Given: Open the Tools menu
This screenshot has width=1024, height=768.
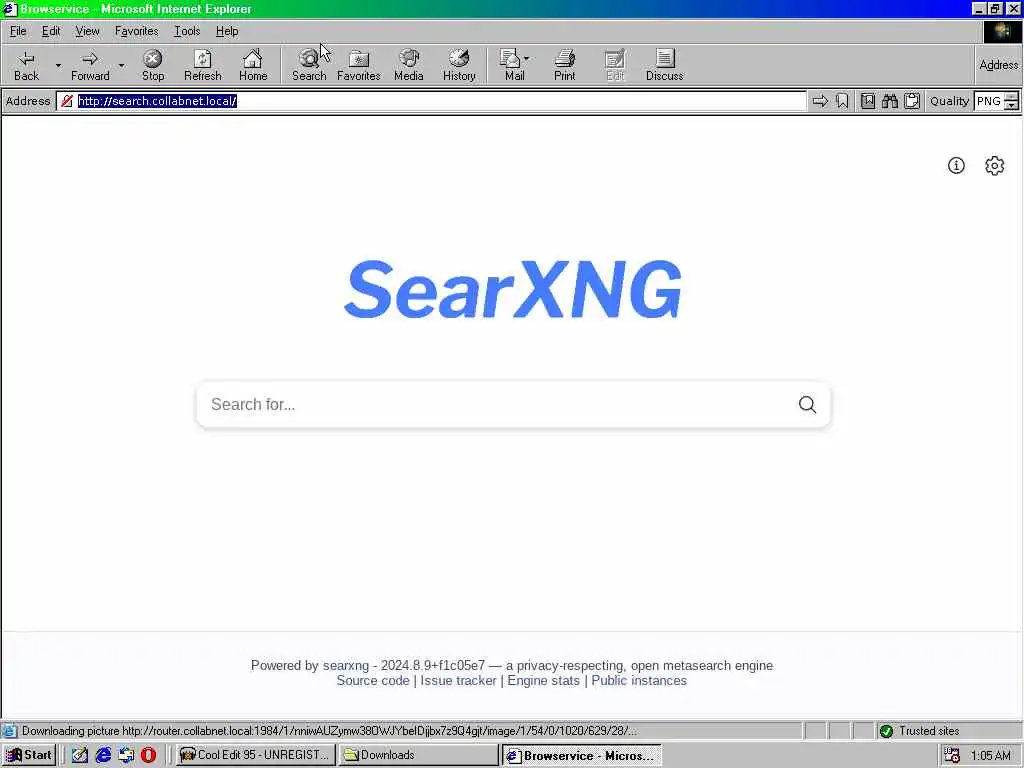Looking at the screenshot, I should [187, 31].
